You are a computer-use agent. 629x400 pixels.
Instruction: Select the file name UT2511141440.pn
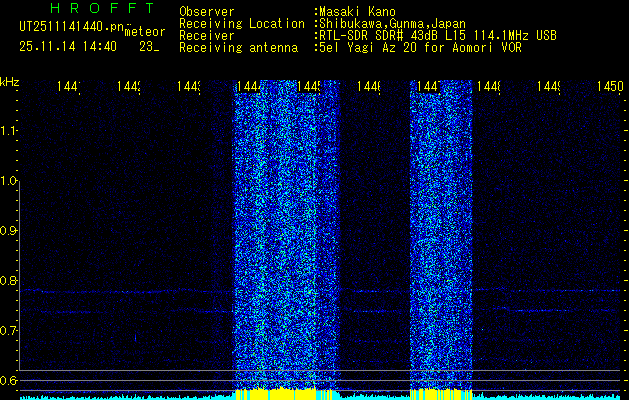coord(71,26)
